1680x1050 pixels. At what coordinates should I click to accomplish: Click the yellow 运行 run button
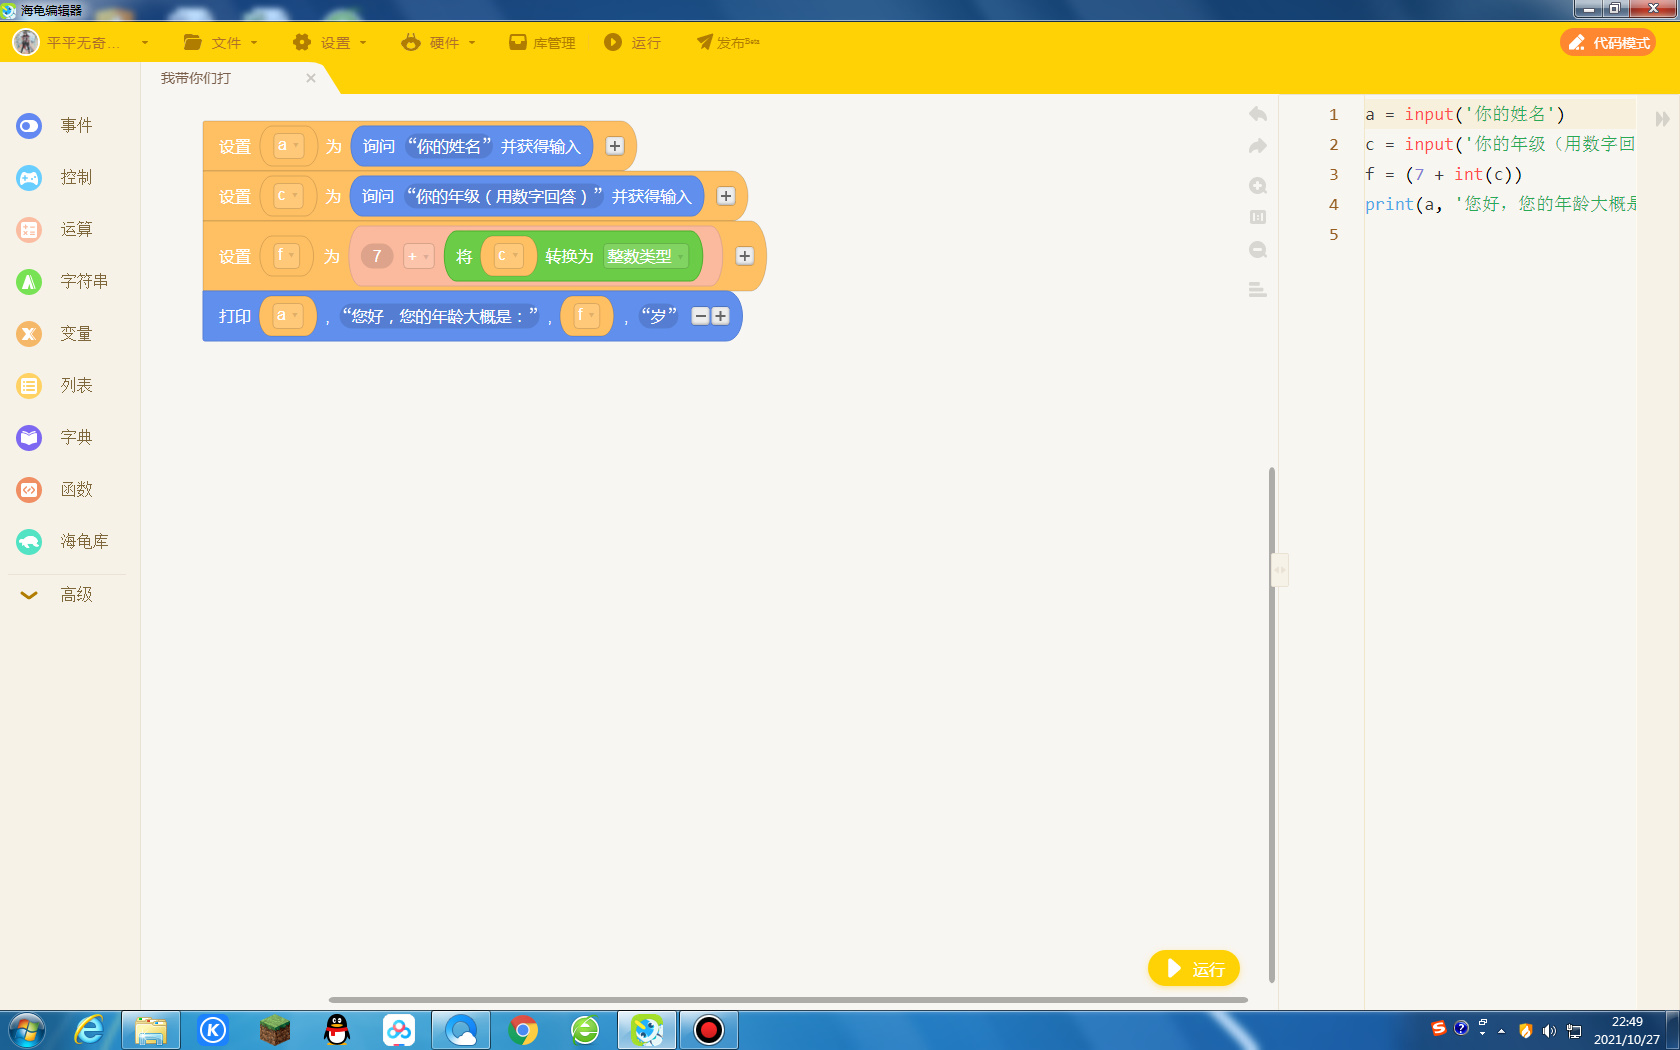pyautogui.click(x=1194, y=968)
